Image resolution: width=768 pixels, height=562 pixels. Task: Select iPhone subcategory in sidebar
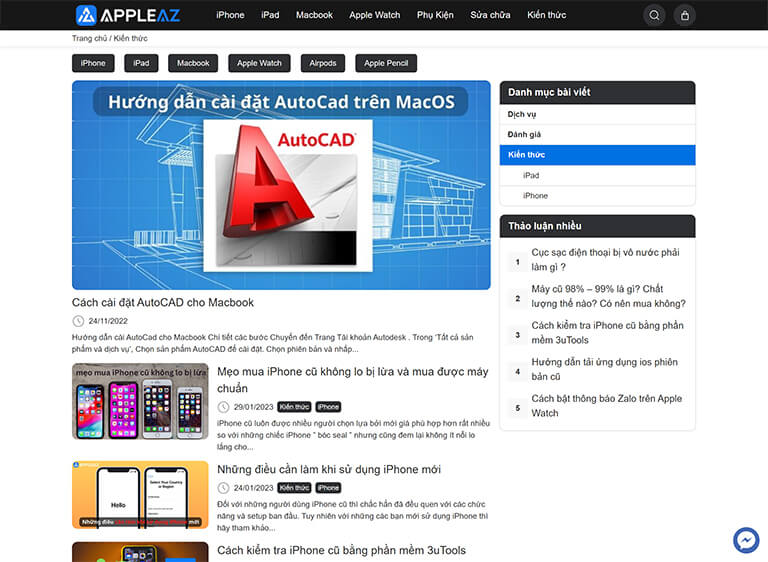pos(598,195)
